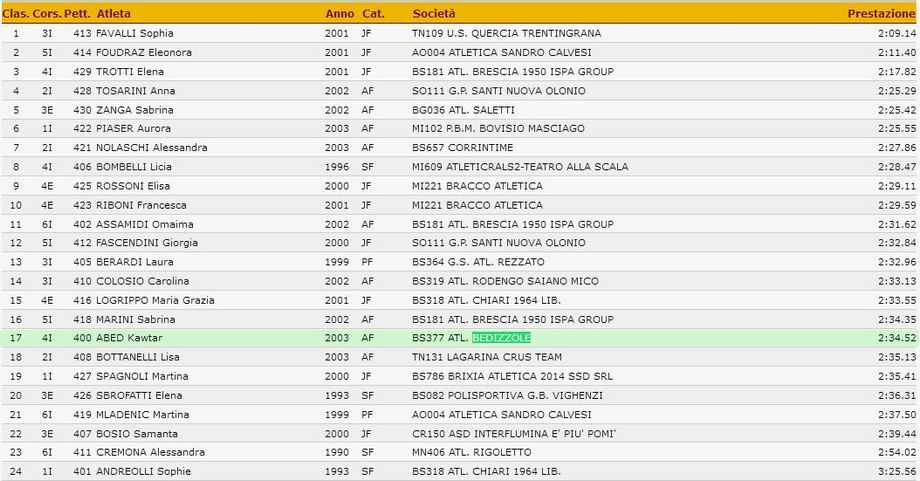920x481 pixels.
Task: Click club BS364 G.S. ATL. REZZATO
Action: [478, 262]
